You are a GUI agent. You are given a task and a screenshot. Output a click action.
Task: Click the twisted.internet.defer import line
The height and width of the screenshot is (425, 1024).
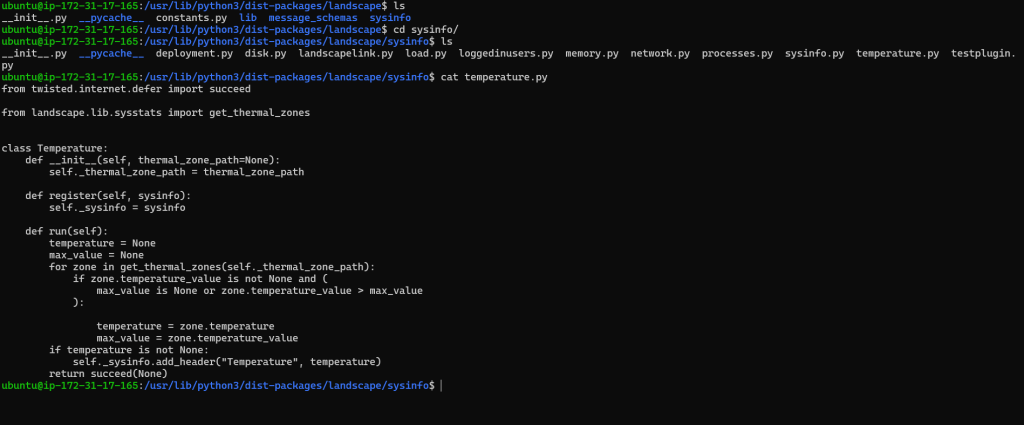click(126, 88)
